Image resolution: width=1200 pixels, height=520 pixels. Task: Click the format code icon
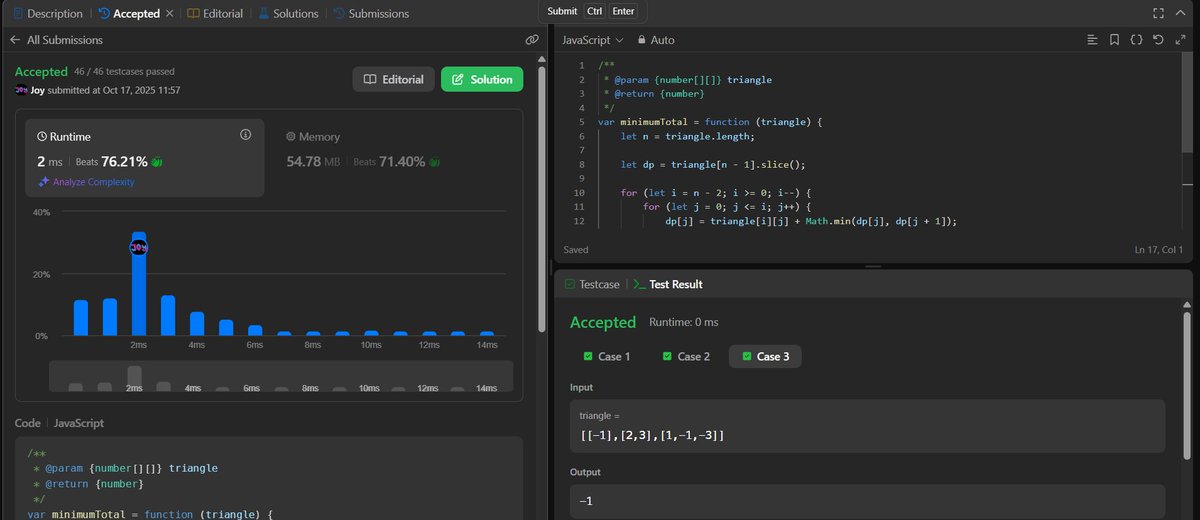tap(1093, 40)
